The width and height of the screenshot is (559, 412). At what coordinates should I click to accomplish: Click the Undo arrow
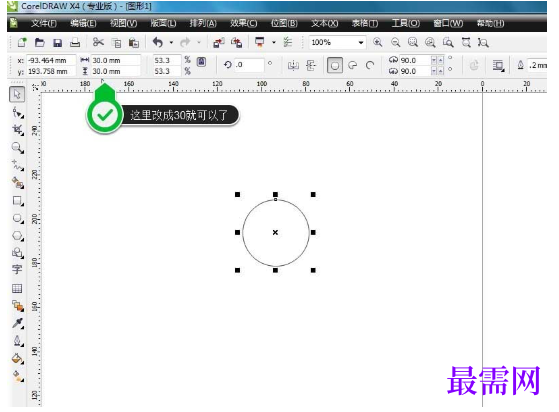click(x=158, y=42)
